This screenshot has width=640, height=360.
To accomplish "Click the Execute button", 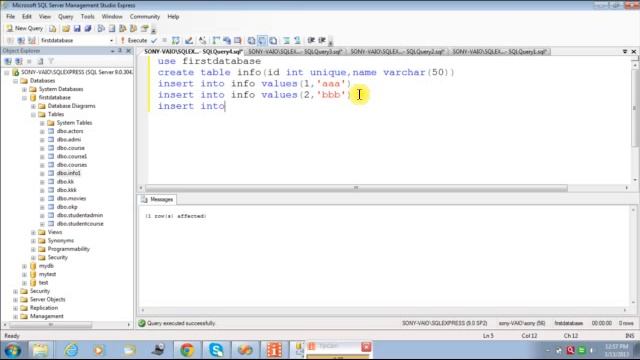I will 134,40.
